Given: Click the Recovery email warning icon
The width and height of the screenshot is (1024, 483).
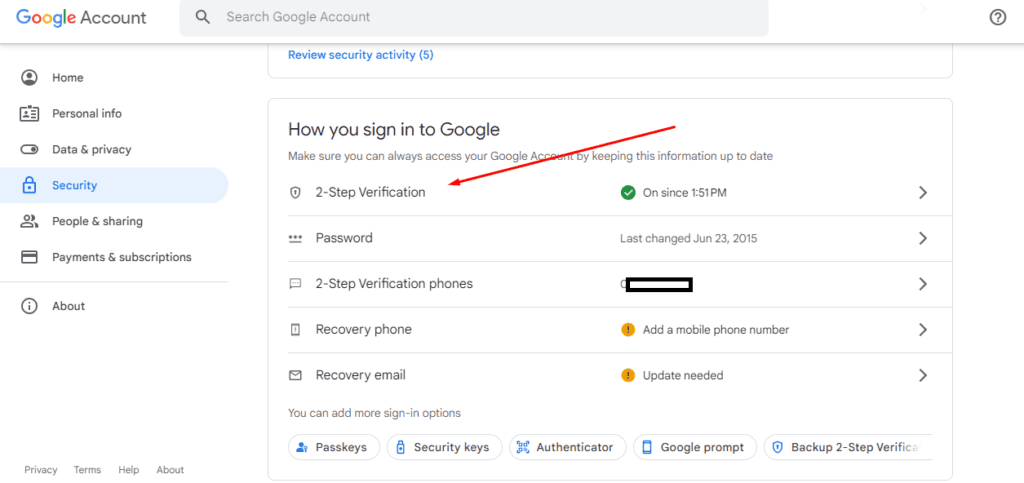Looking at the screenshot, I should (x=628, y=375).
